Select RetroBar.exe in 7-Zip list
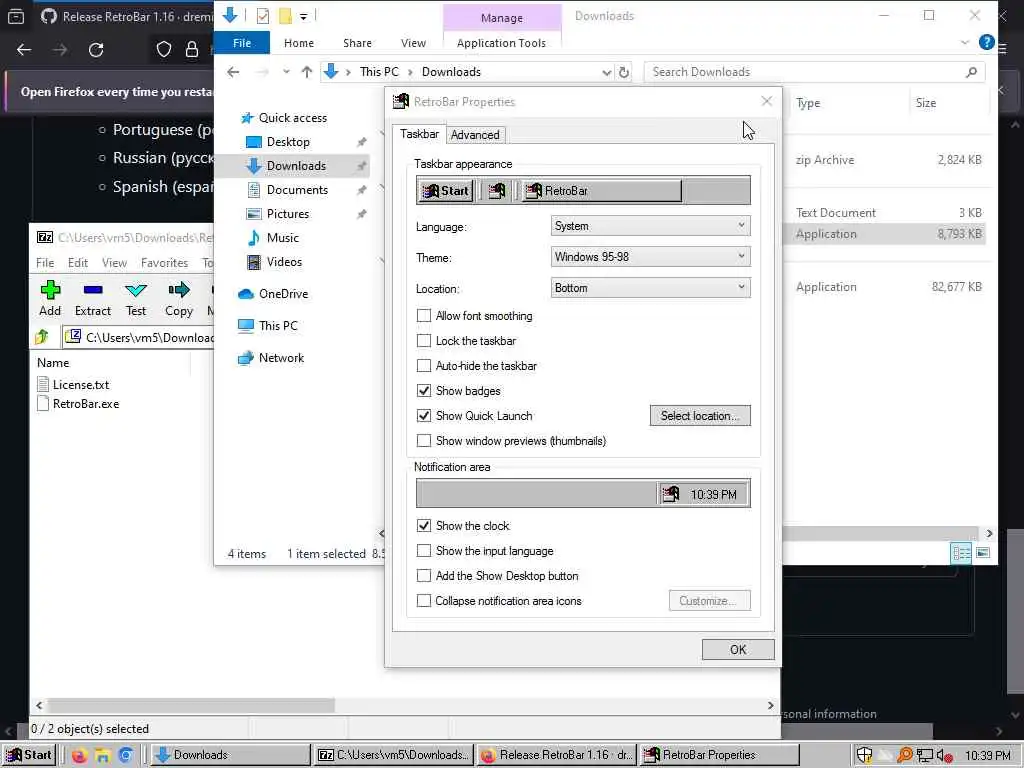This screenshot has width=1024, height=768. pos(86,404)
